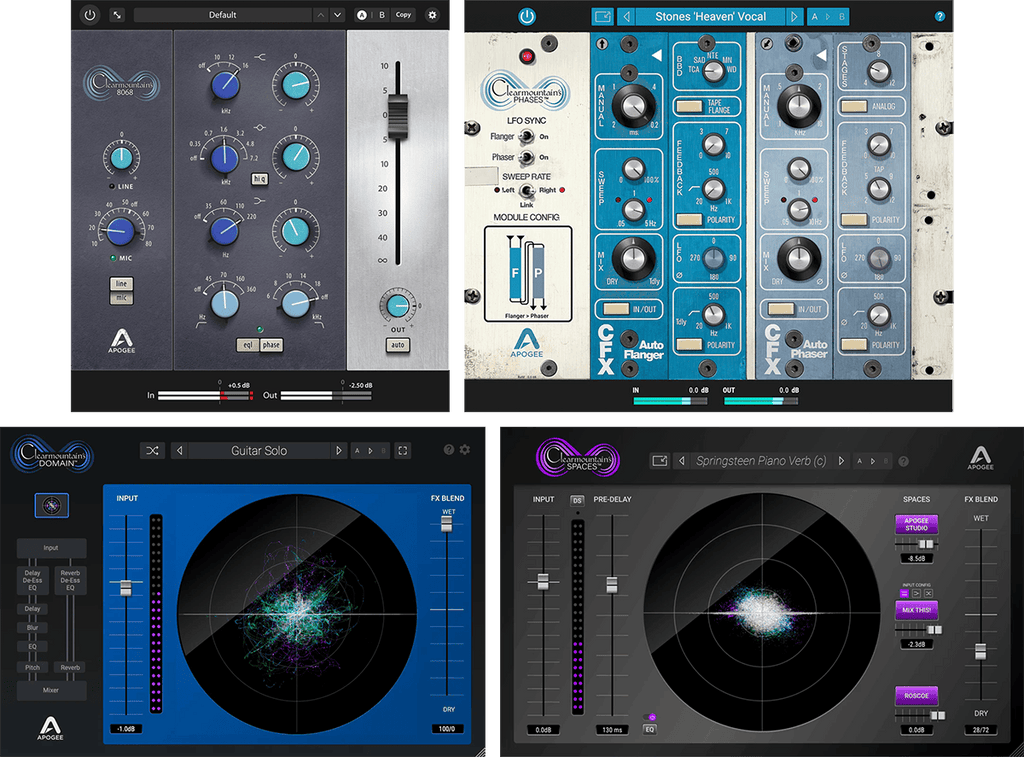Image resolution: width=1024 pixels, height=757 pixels.
Task: Click the 8068 Out level knob
Action: click(x=397, y=305)
